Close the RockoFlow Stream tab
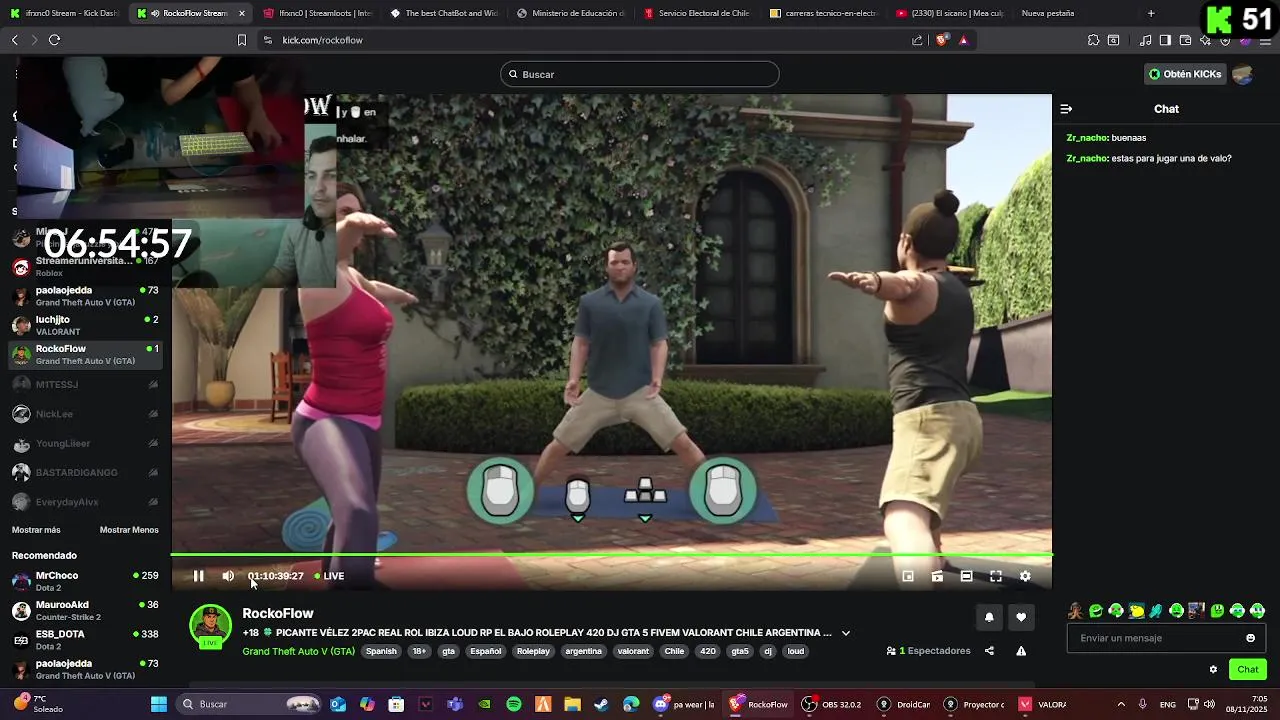This screenshot has height=720, width=1280. pyautogui.click(x=241, y=13)
